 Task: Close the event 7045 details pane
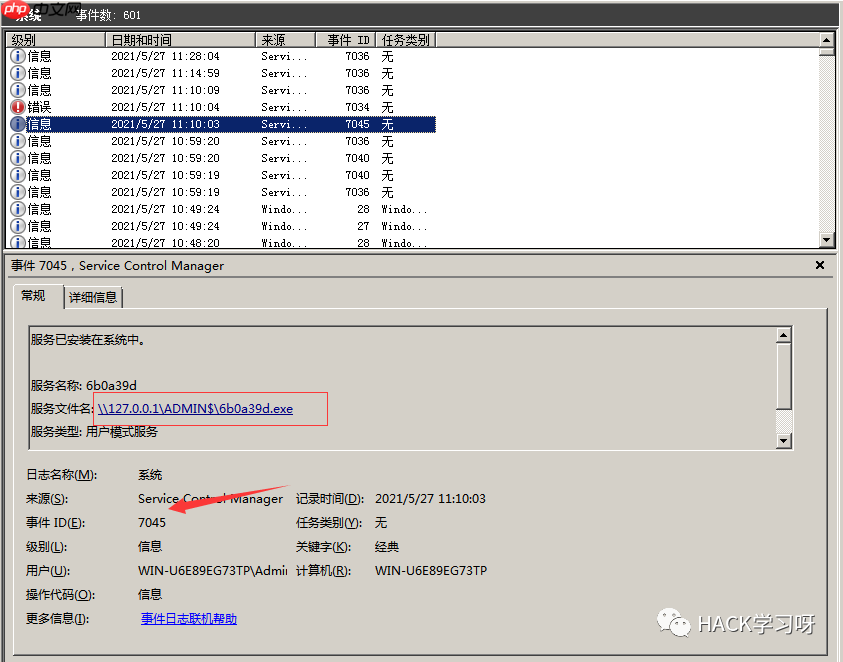tap(819, 265)
